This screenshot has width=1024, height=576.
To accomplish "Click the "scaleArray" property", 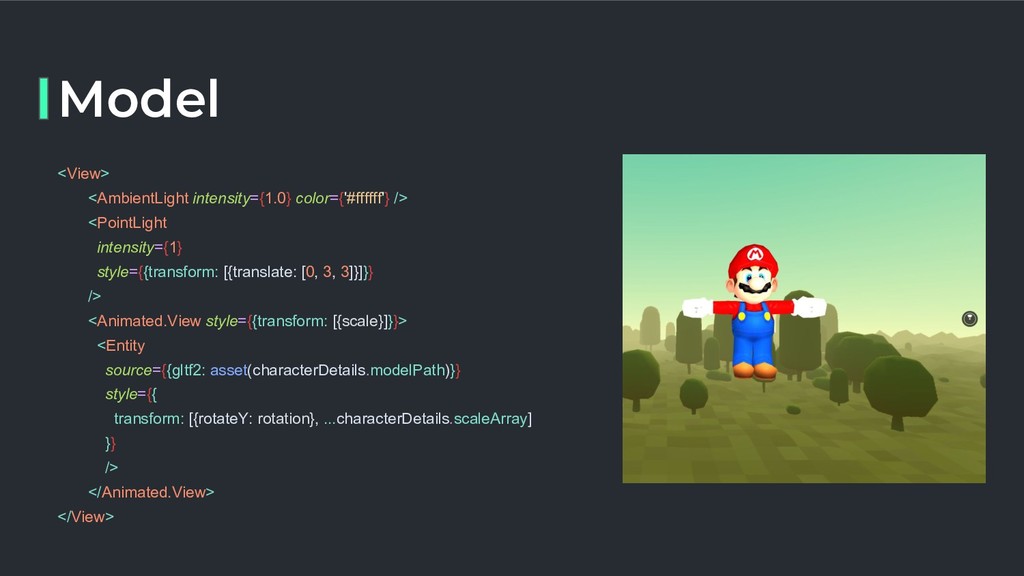I will [x=490, y=419].
